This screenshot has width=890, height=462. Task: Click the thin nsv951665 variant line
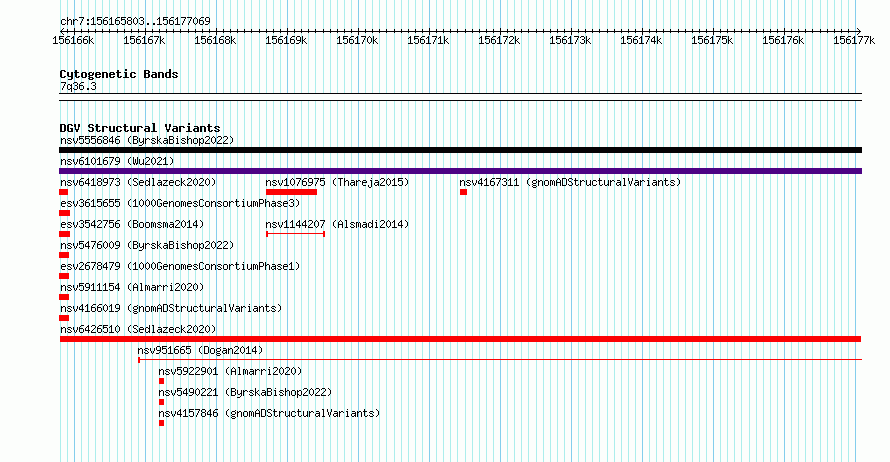(500, 360)
